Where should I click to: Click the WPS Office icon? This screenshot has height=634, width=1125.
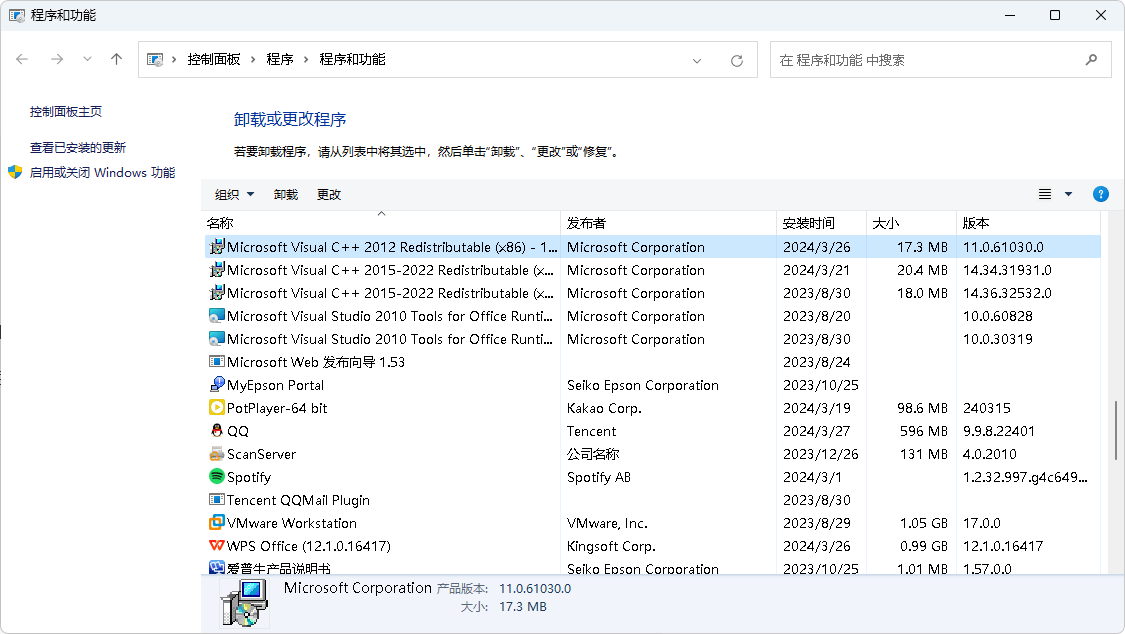pos(217,545)
